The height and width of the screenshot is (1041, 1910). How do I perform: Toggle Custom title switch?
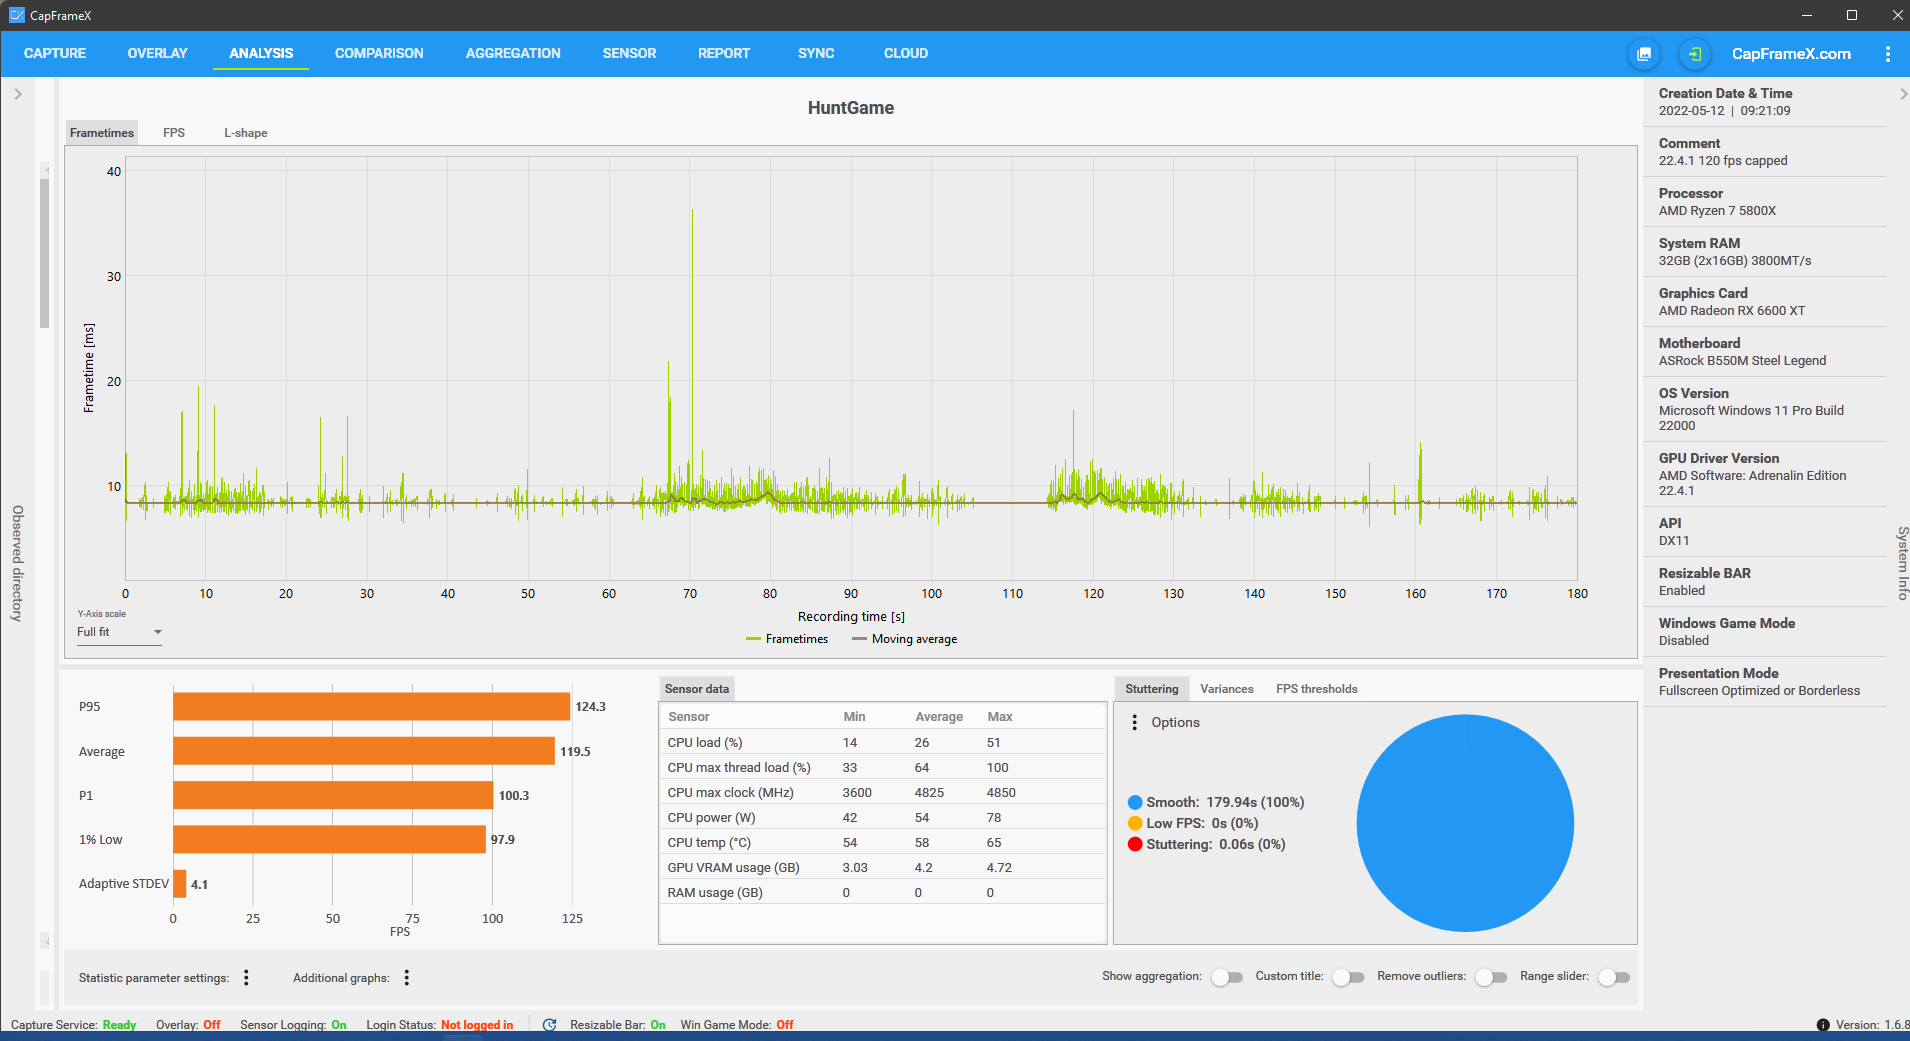click(x=1348, y=977)
